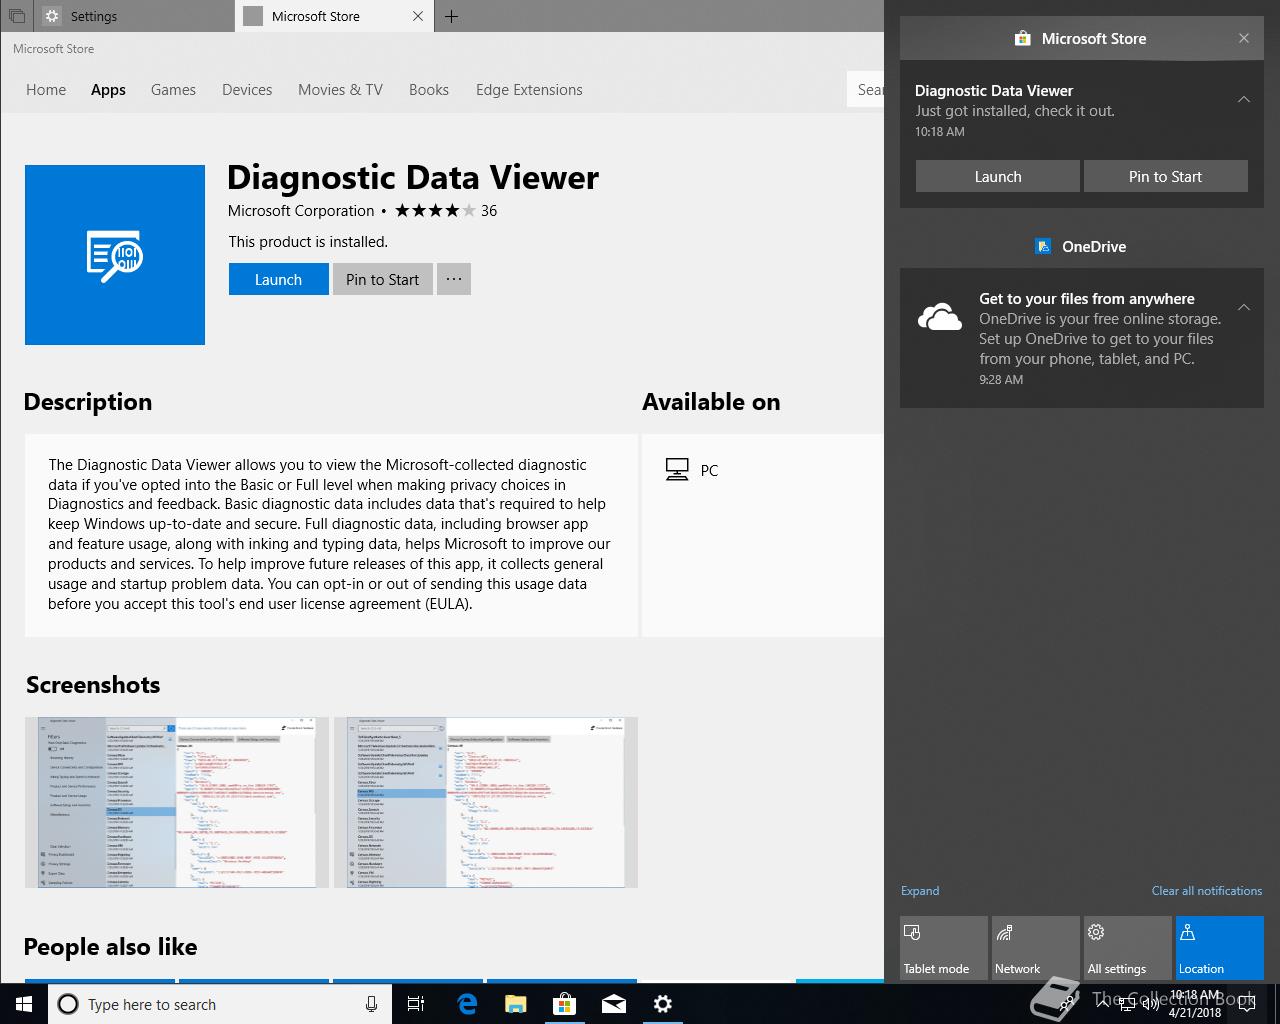Open Settings gear on the taskbar
Screen dimensions: 1280x1024
tap(663, 1004)
